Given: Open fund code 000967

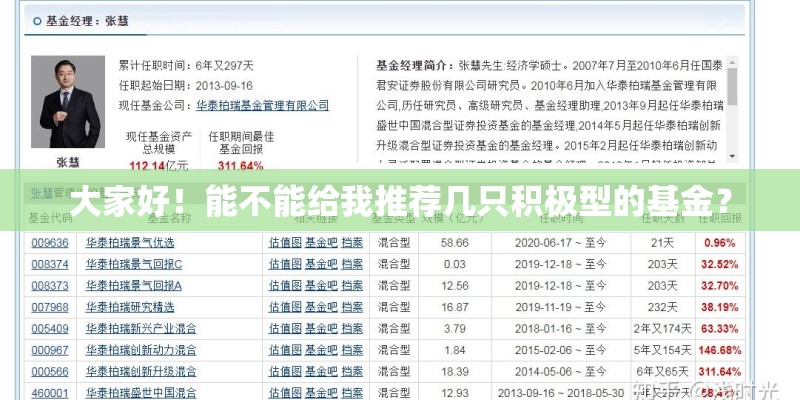Looking at the screenshot, I should 49,350.
